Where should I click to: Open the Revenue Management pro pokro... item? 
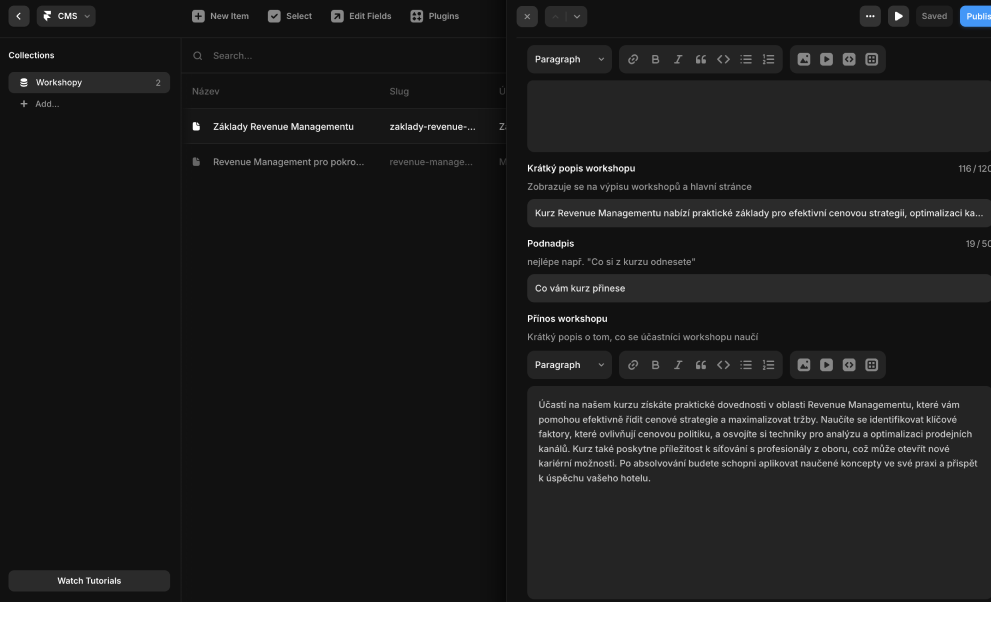click(x=288, y=162)
